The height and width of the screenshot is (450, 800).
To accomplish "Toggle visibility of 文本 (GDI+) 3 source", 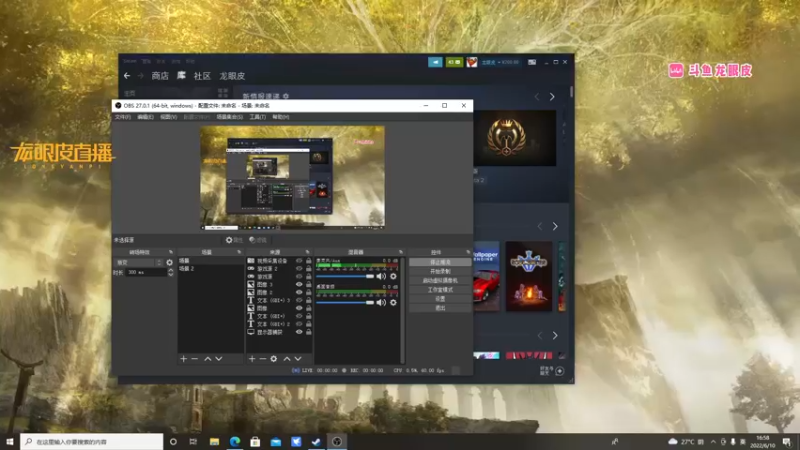I will (x=299, y=300).
